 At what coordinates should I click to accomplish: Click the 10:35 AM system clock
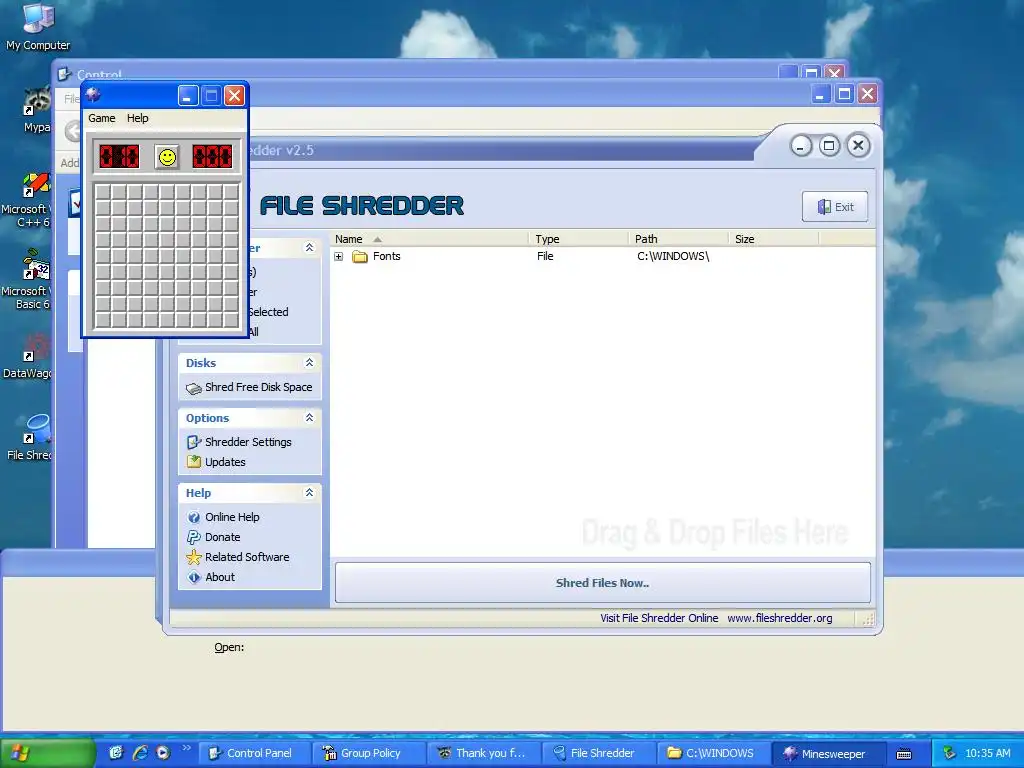coord(987,754)
